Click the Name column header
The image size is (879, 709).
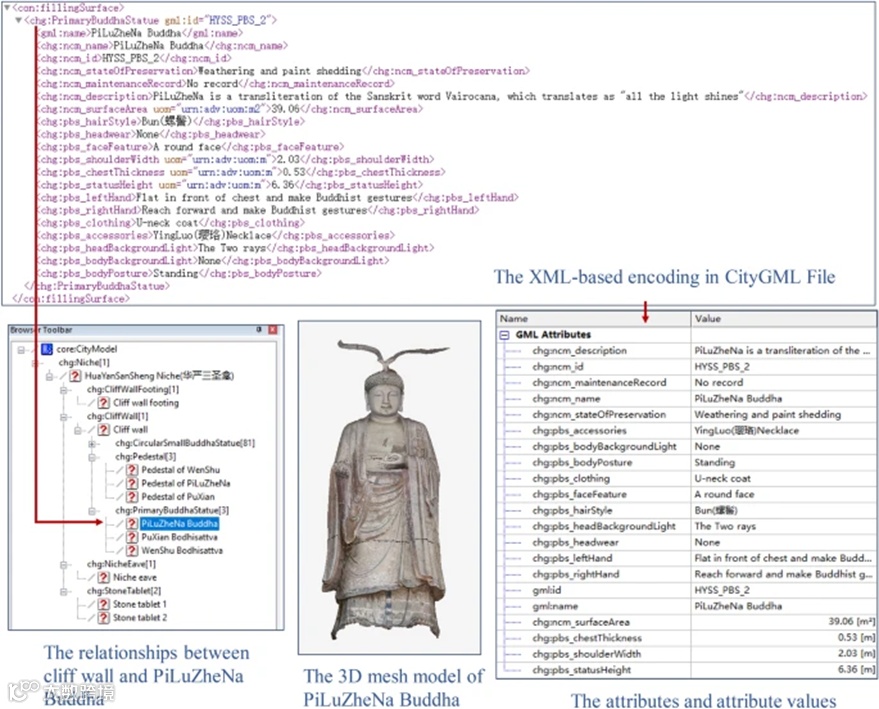tap(594, 318)
